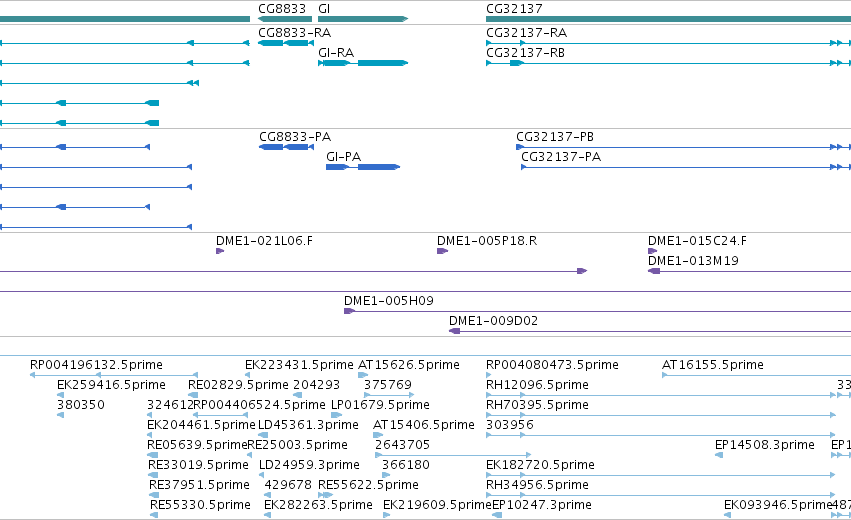This screenshot has height=520, width=851.
Task: Click EST RE55330.5prime
Action: point(200,505)
